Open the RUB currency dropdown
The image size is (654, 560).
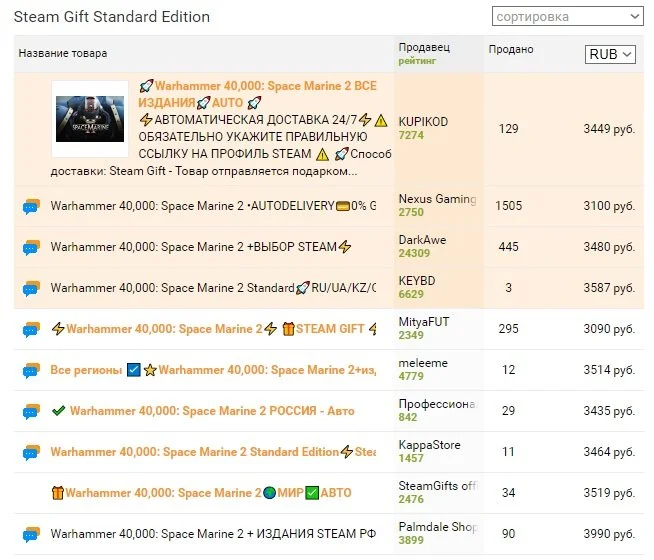pyautogui.click(x=610, y=54)
